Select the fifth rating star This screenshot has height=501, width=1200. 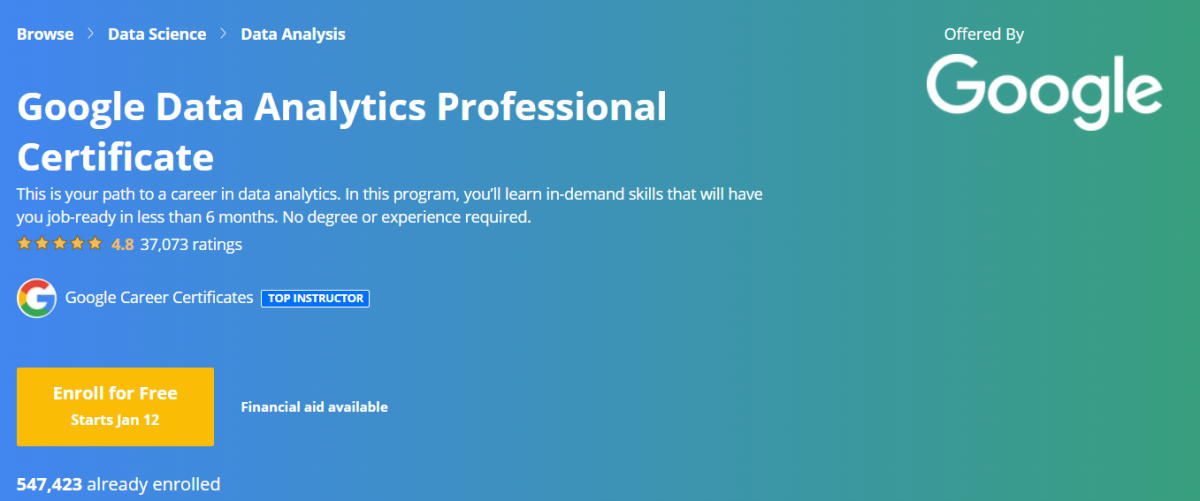point(95,244)
